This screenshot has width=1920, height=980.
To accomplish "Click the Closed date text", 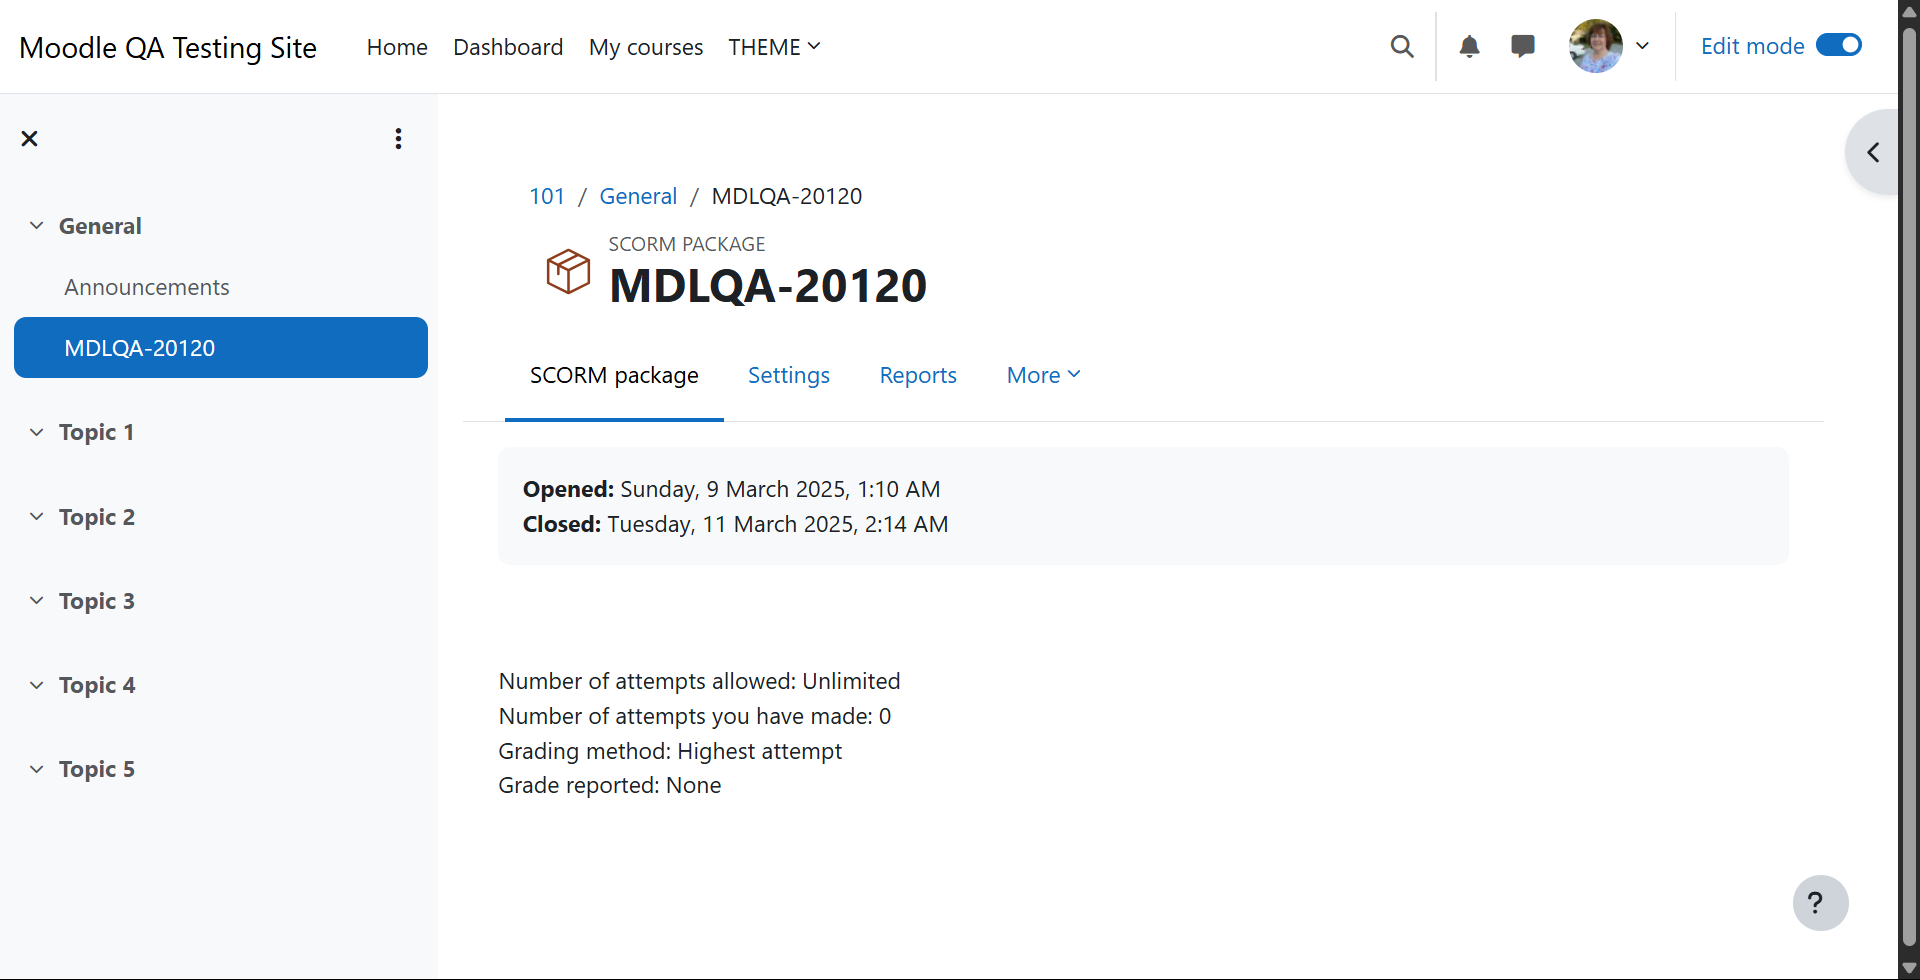I will tap(736, 524).
